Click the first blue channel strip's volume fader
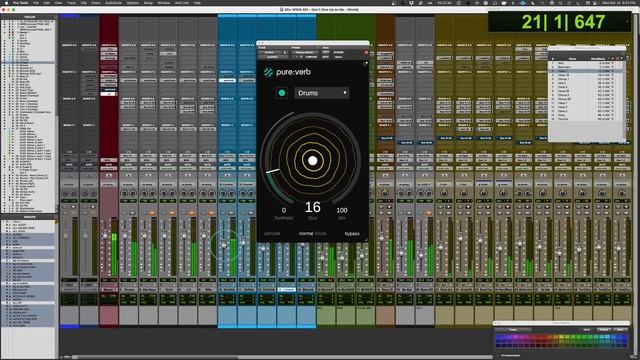Screen dimensions: 640x360 pos(224,245)
